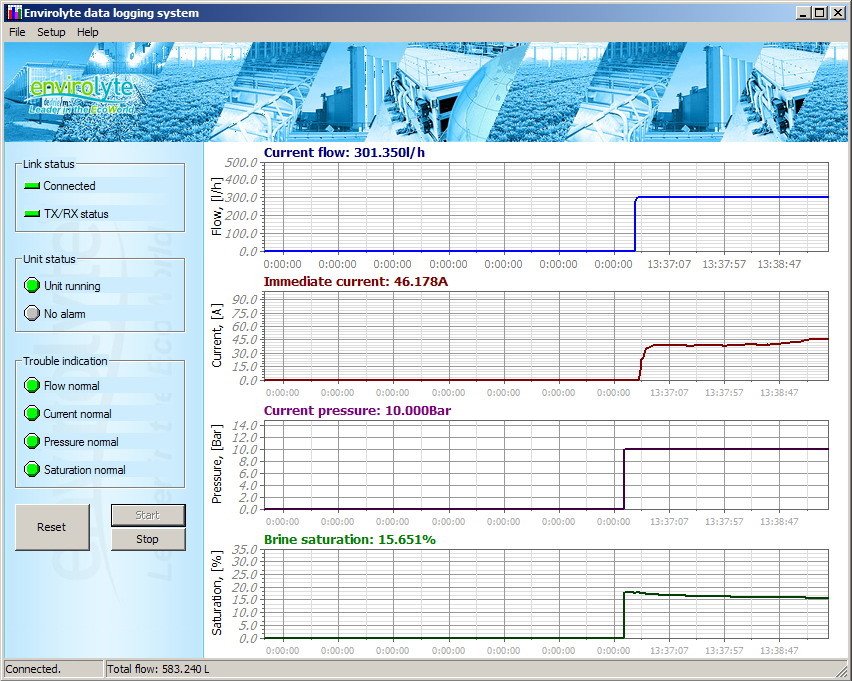852x681 pixels.
Task: Click the Flow normal indicator LED
Action: 32,386
